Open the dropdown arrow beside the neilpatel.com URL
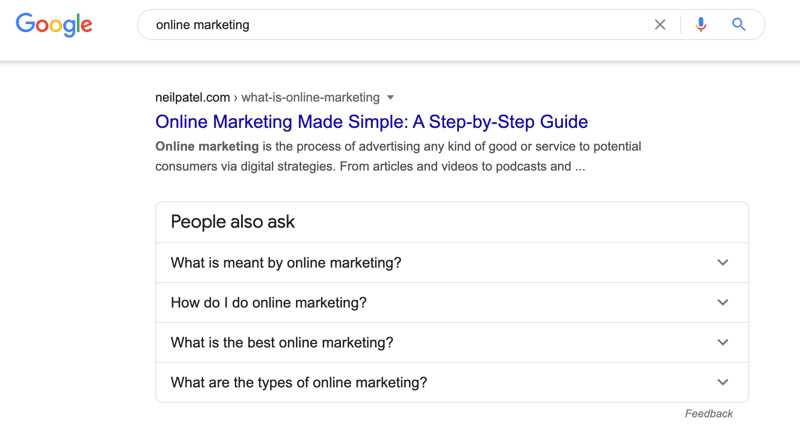 (x=390, y=97)
